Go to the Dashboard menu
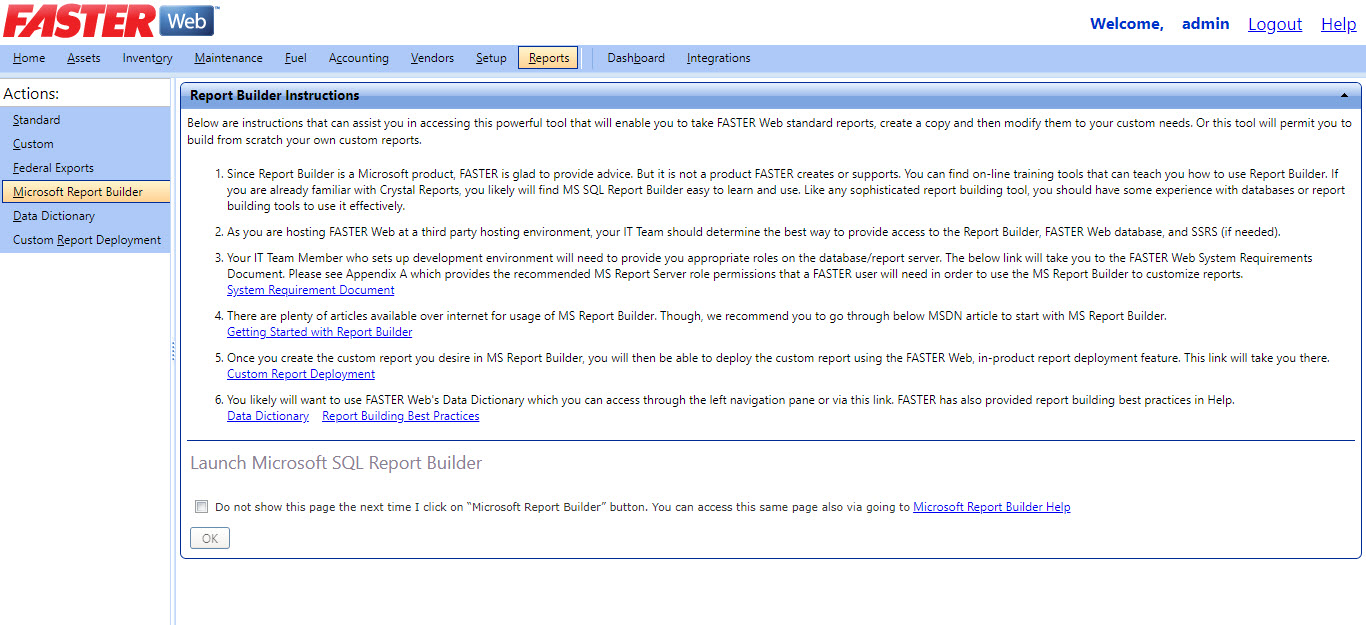The image size is (1366, 625). point(636,58)
